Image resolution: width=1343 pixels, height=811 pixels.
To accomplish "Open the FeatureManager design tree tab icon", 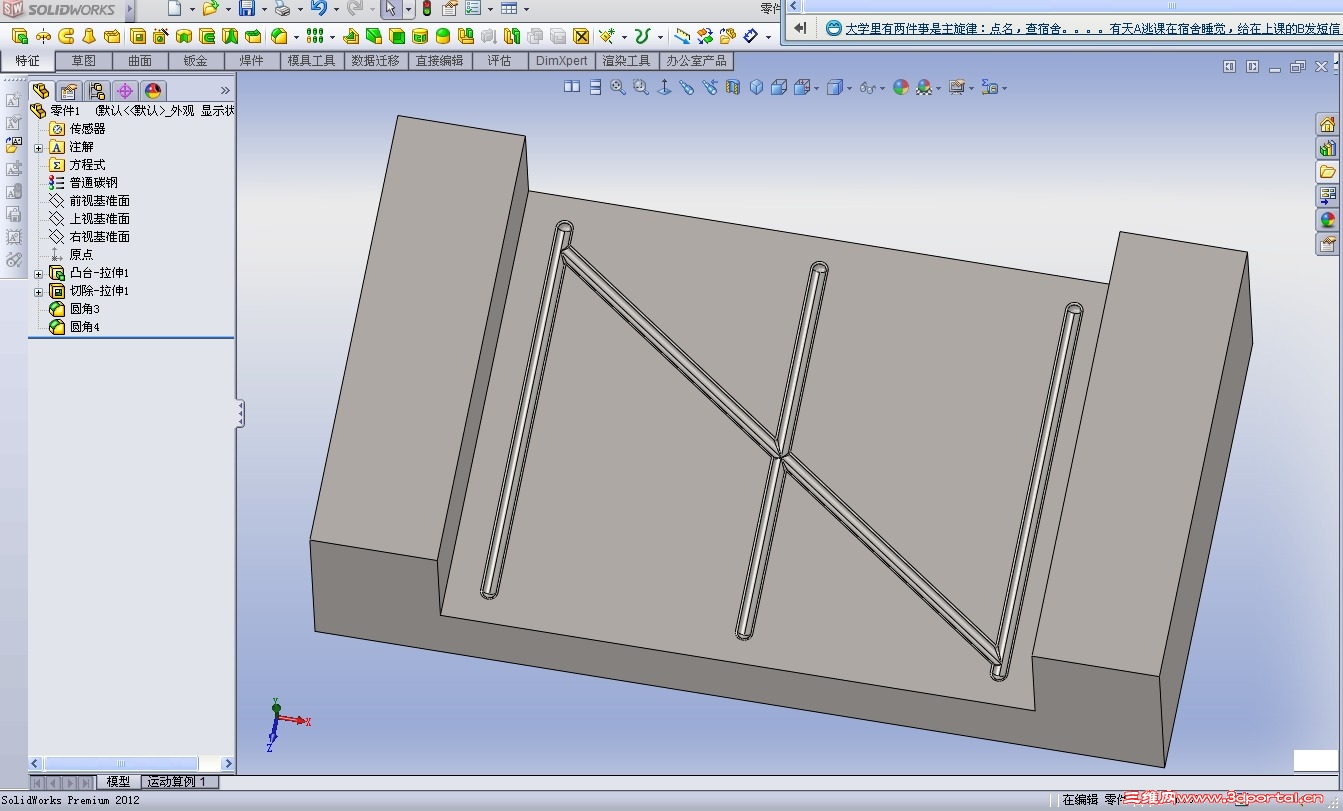I will point(42,91).
